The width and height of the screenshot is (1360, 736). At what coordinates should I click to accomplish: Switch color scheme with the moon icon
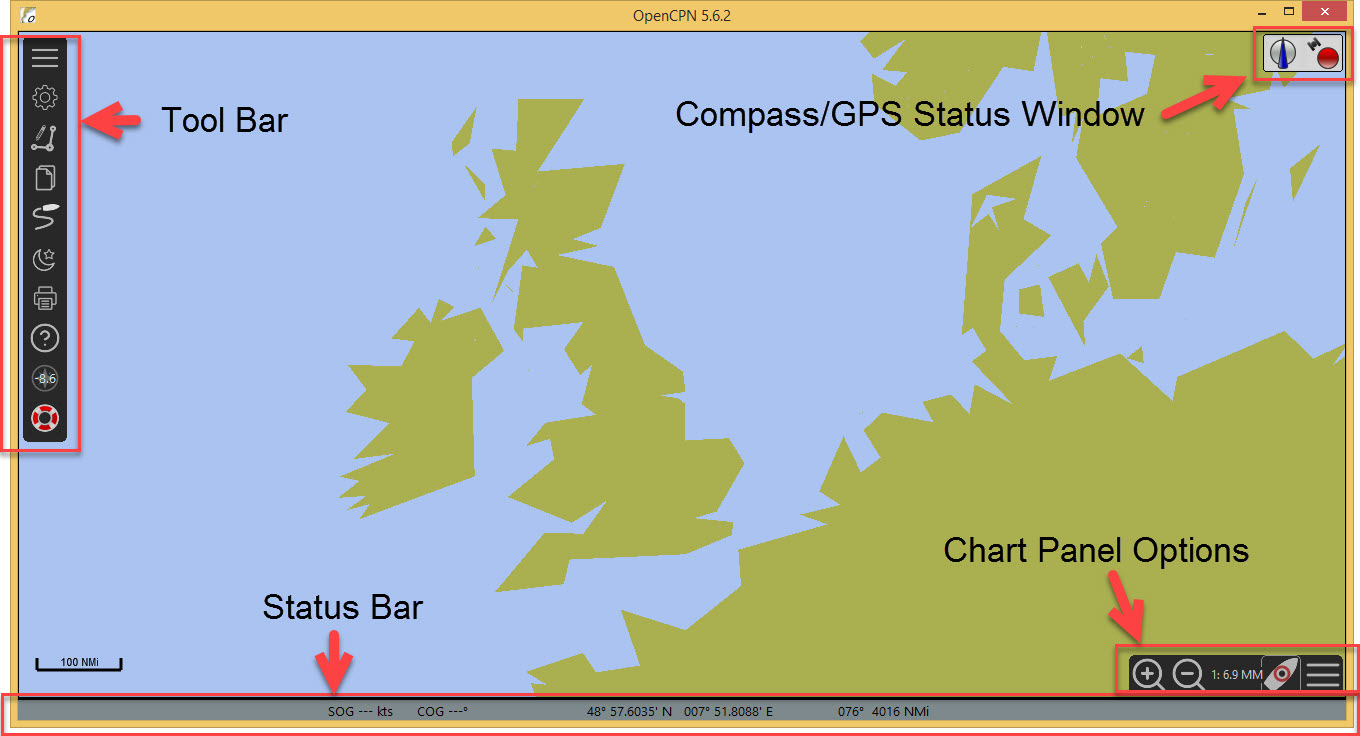(x=45, y=259)
